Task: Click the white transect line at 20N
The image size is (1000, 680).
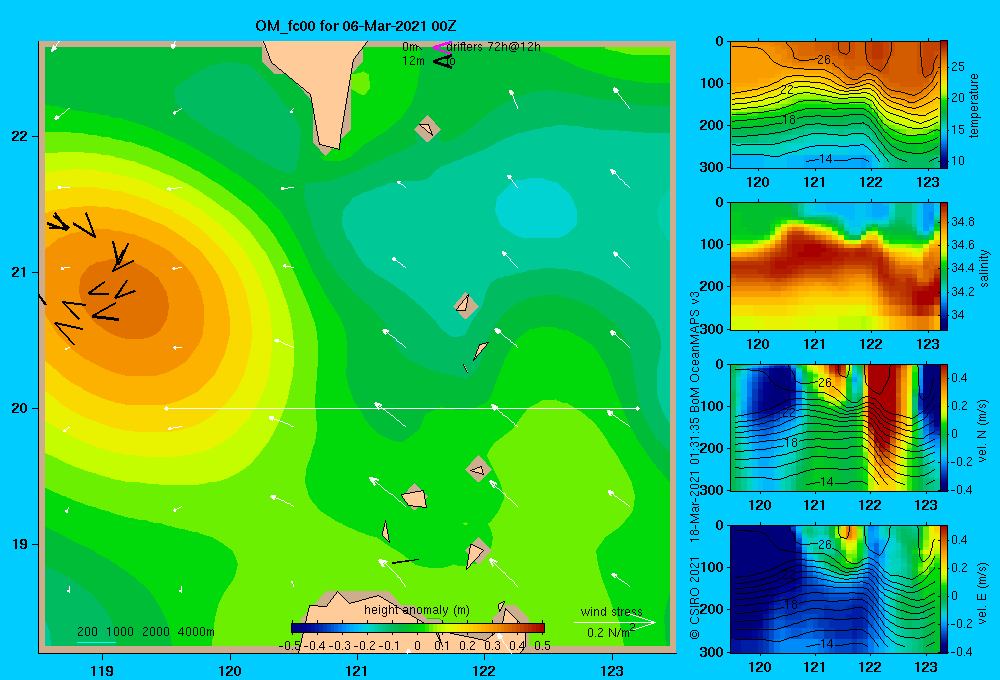Action: pyautogui.click(x=402, y=408)
